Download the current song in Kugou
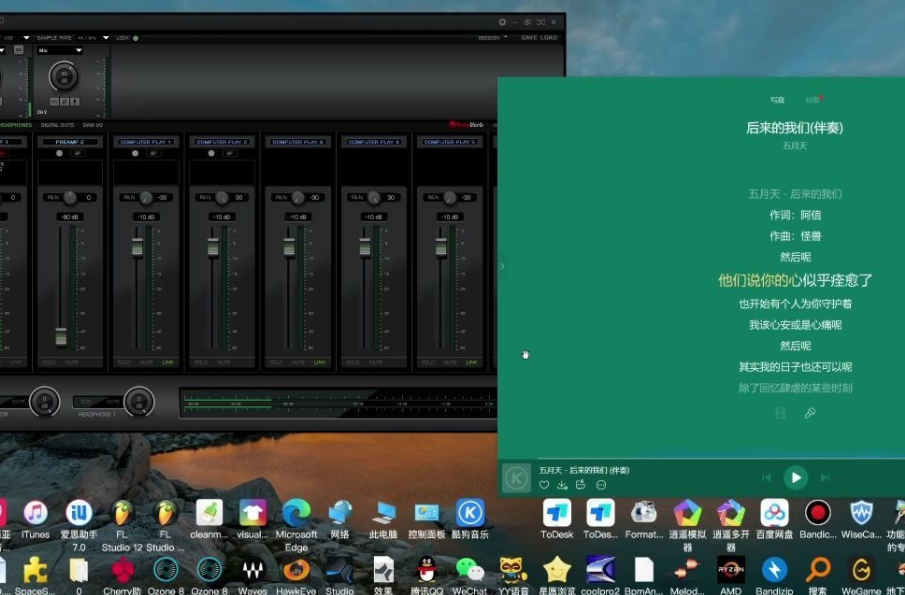 [x=562, y=485]
